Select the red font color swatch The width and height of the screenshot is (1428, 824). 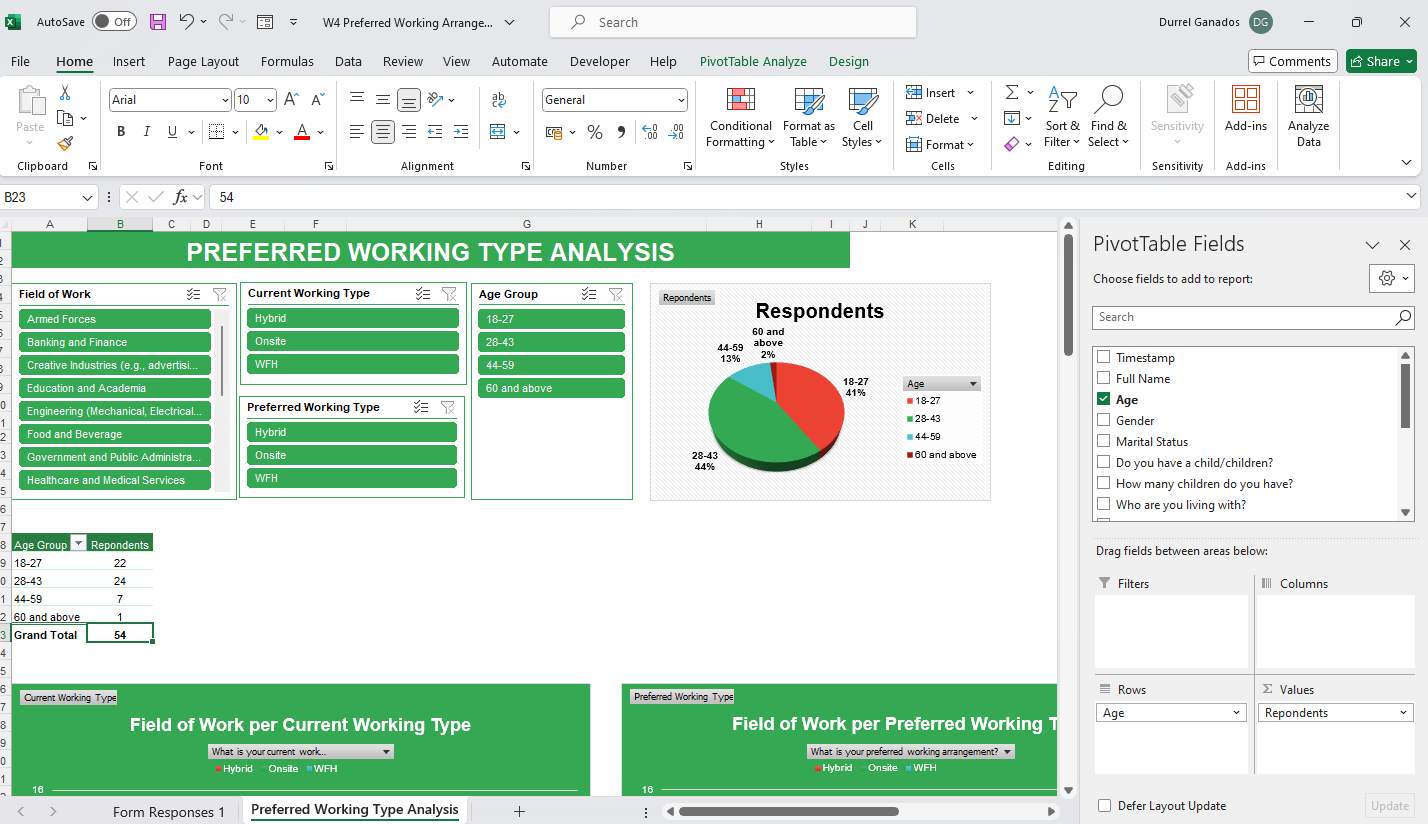(302, 132)
